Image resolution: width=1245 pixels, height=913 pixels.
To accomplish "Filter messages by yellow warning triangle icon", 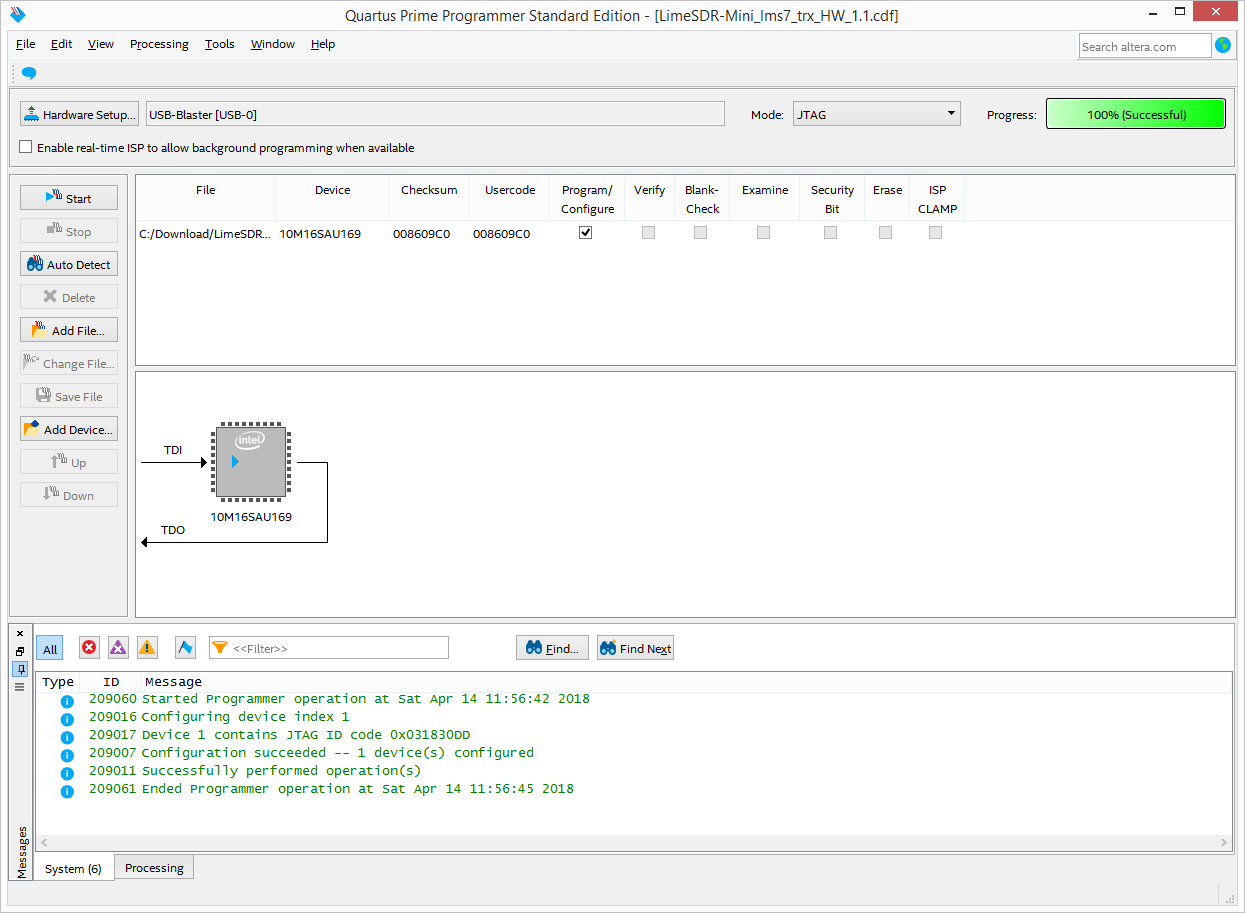I will pyautogui.click(x=148, y=648).
